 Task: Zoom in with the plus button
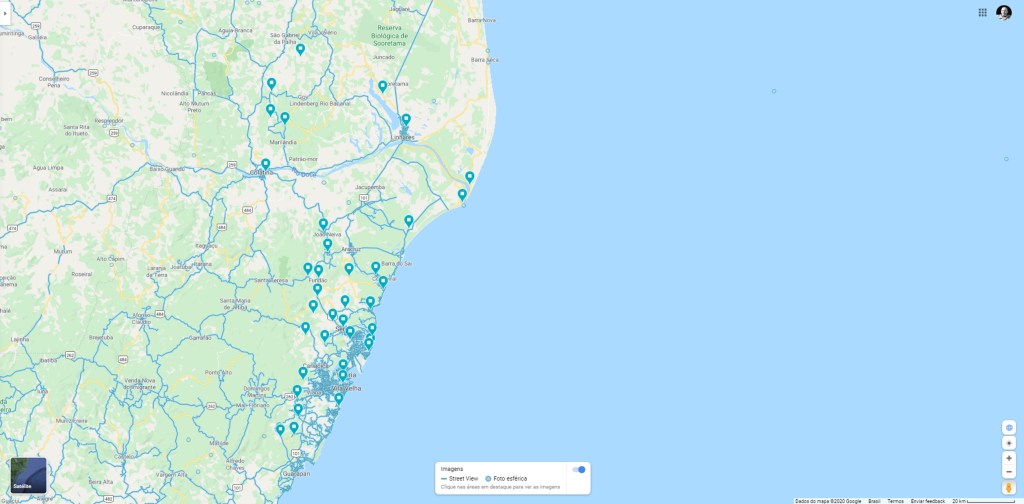[1009, 457]
